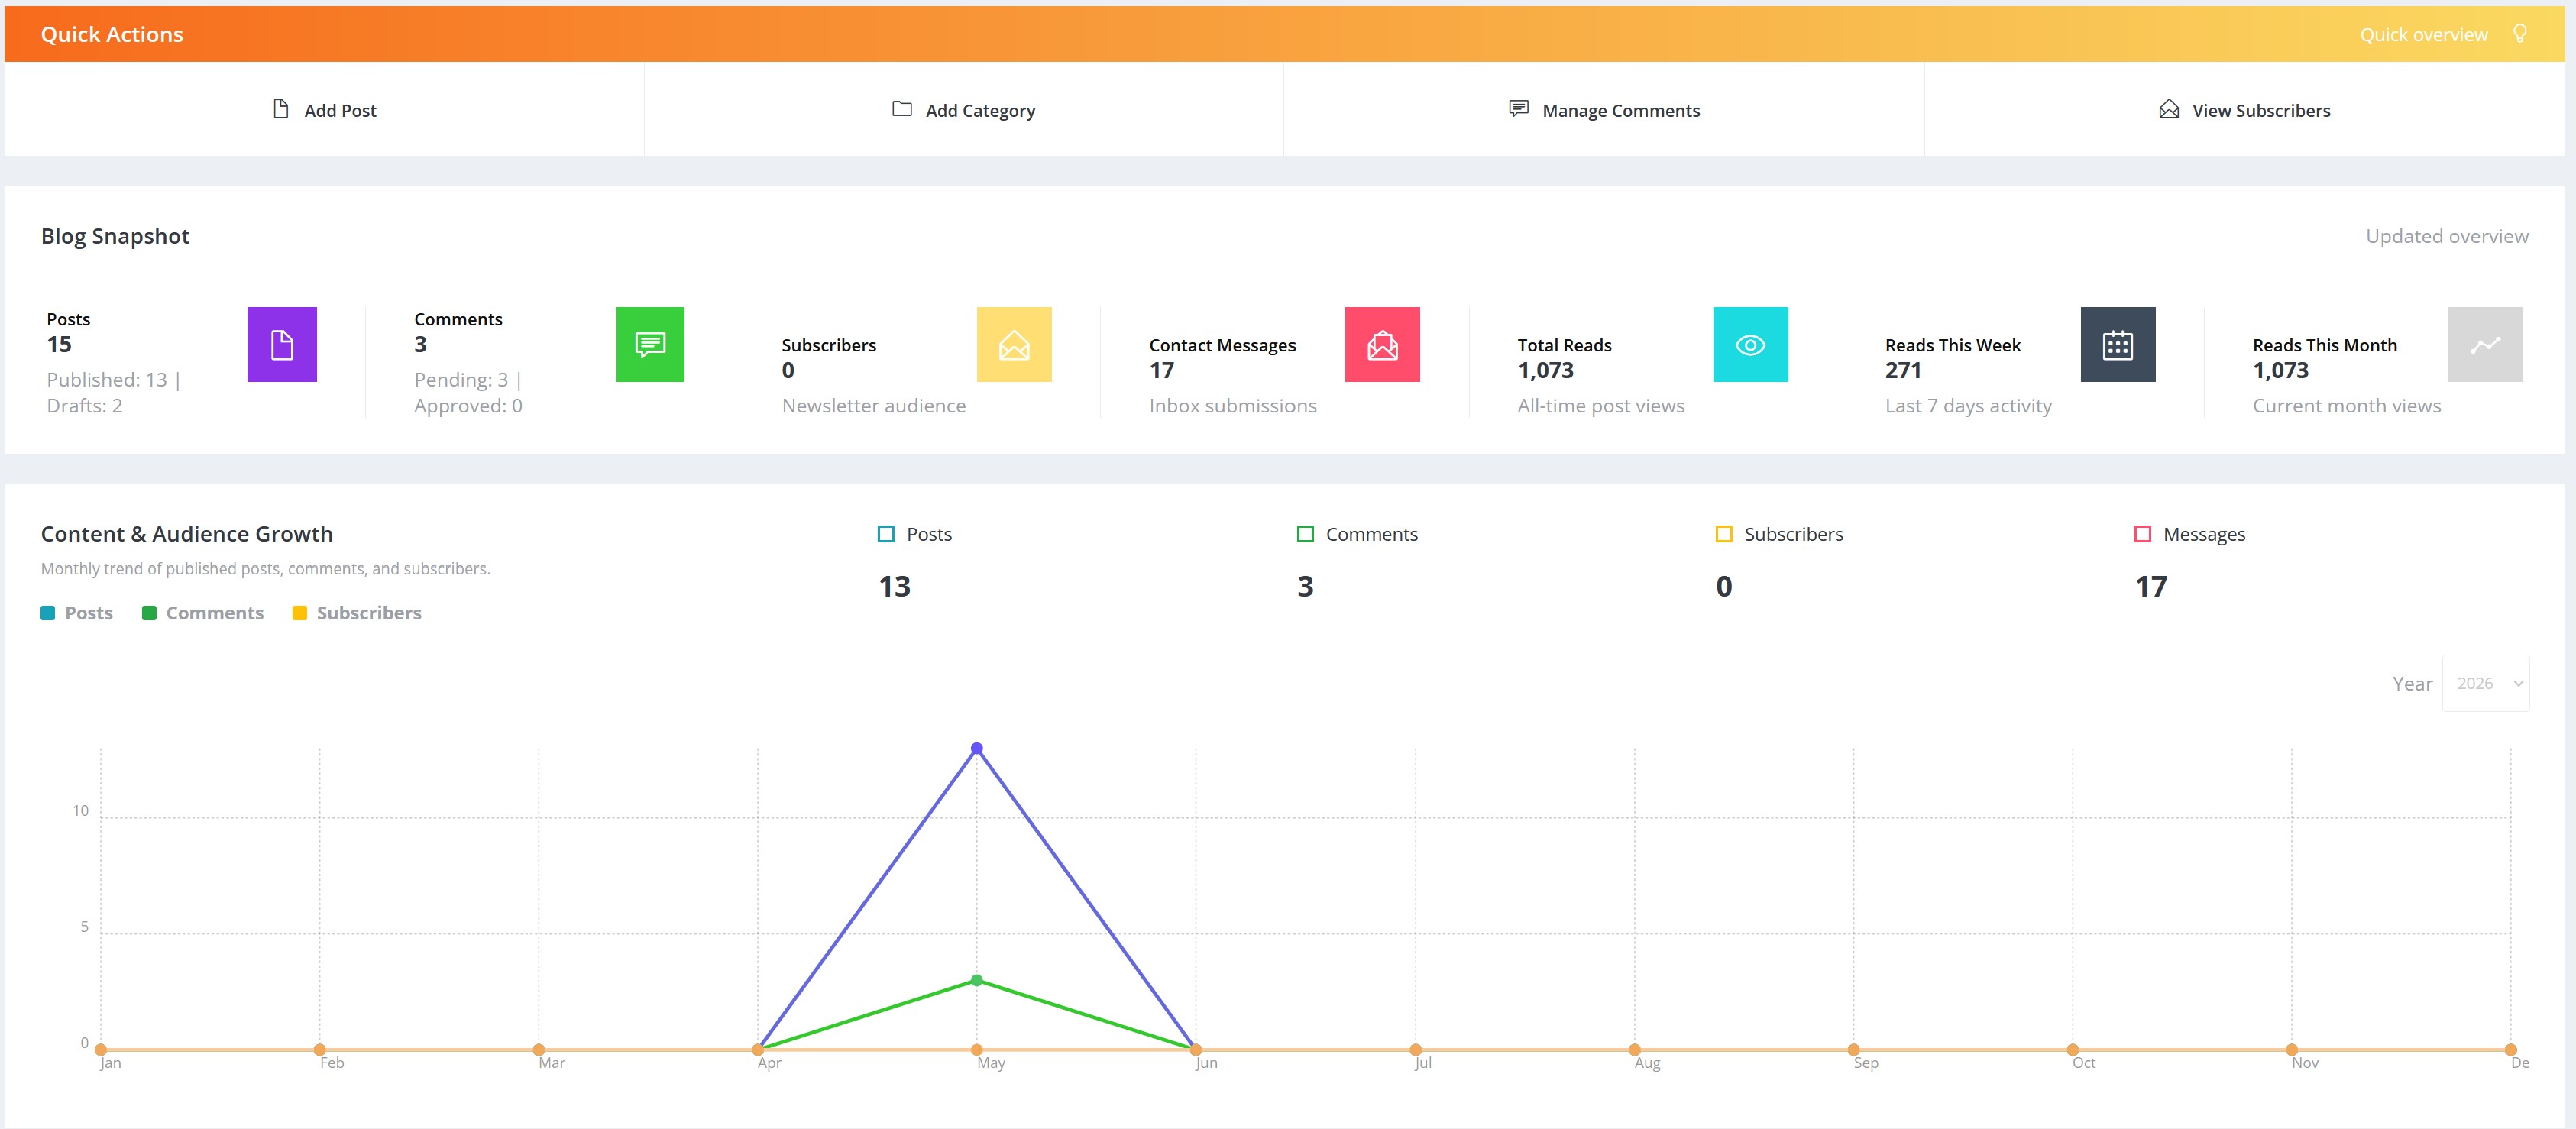Click the cyan Total Reads eye tile

[1750, 344]
